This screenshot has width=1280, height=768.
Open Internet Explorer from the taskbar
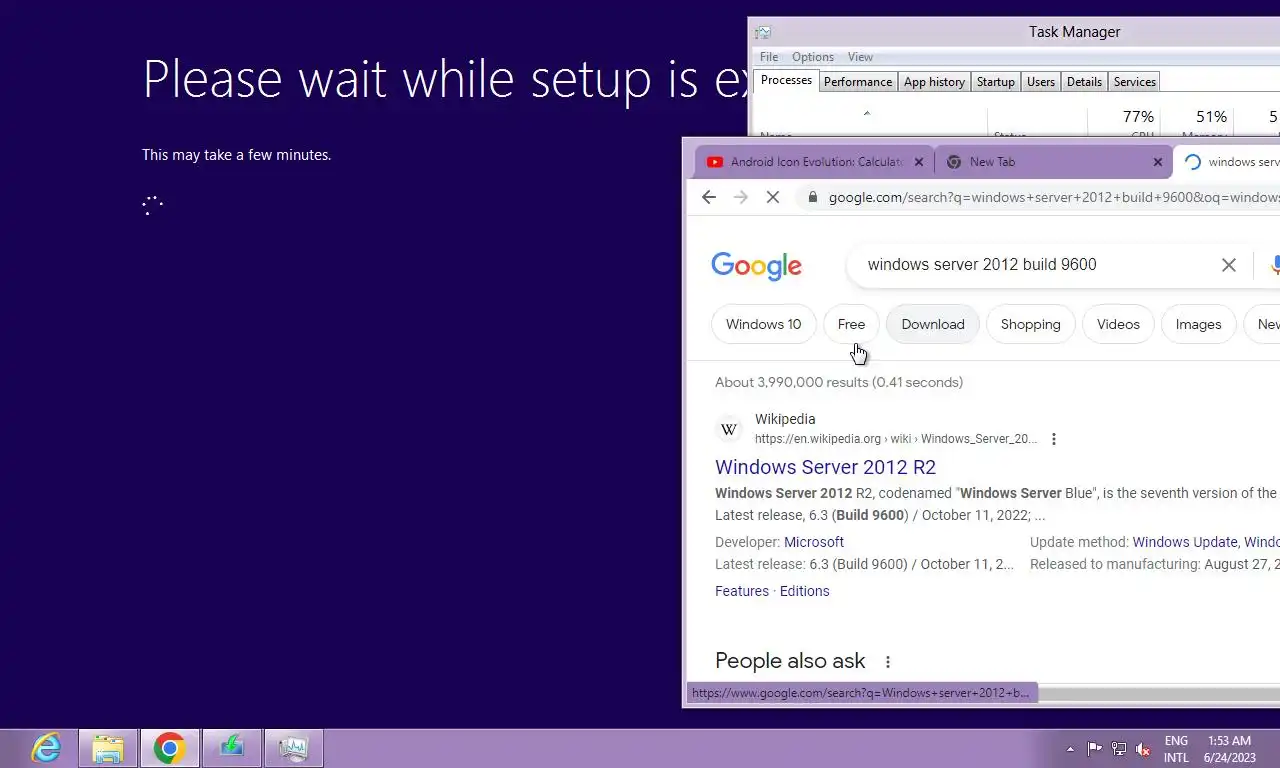click(46, 748)
